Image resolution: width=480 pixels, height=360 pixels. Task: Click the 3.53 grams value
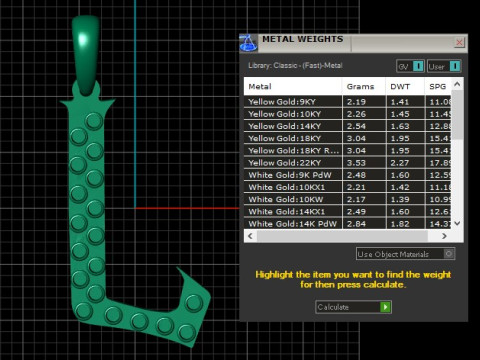[x=356, y=163]
